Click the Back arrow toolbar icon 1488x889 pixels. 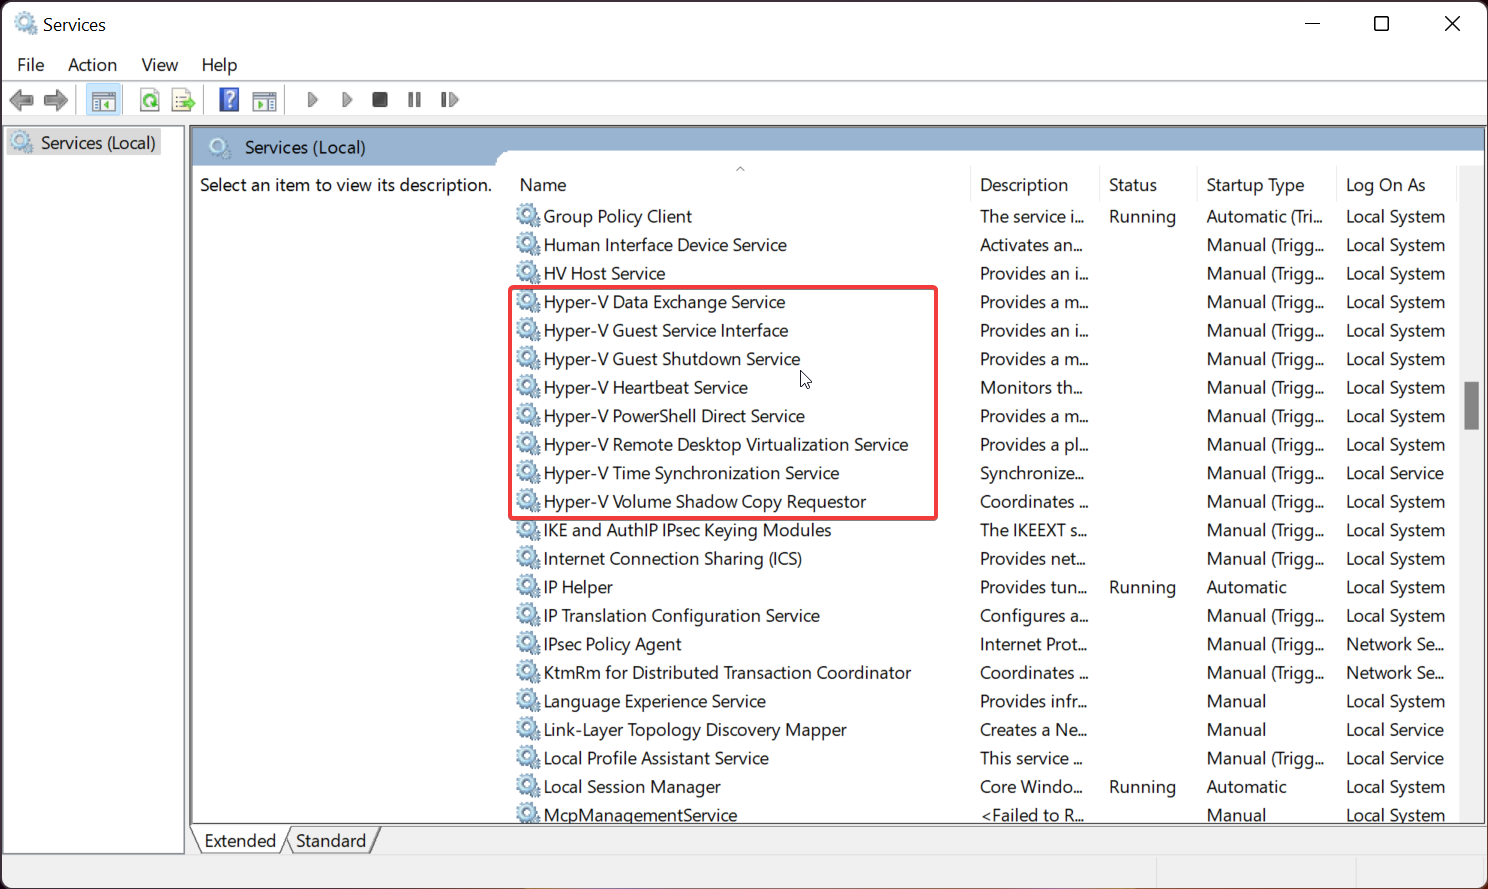tap(21, 100)
